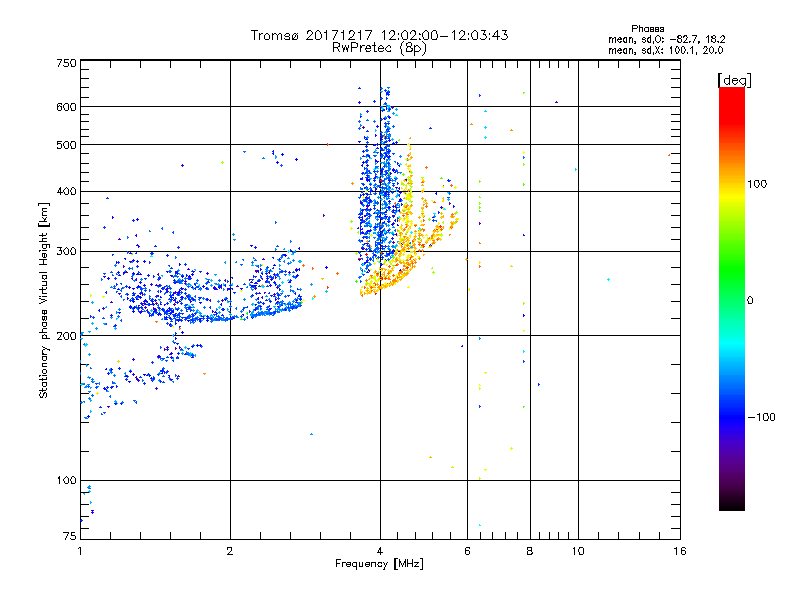Screen dimensions: 800x600
Task: Click the x-axis '16' tick label
Action: coord(680,551)
